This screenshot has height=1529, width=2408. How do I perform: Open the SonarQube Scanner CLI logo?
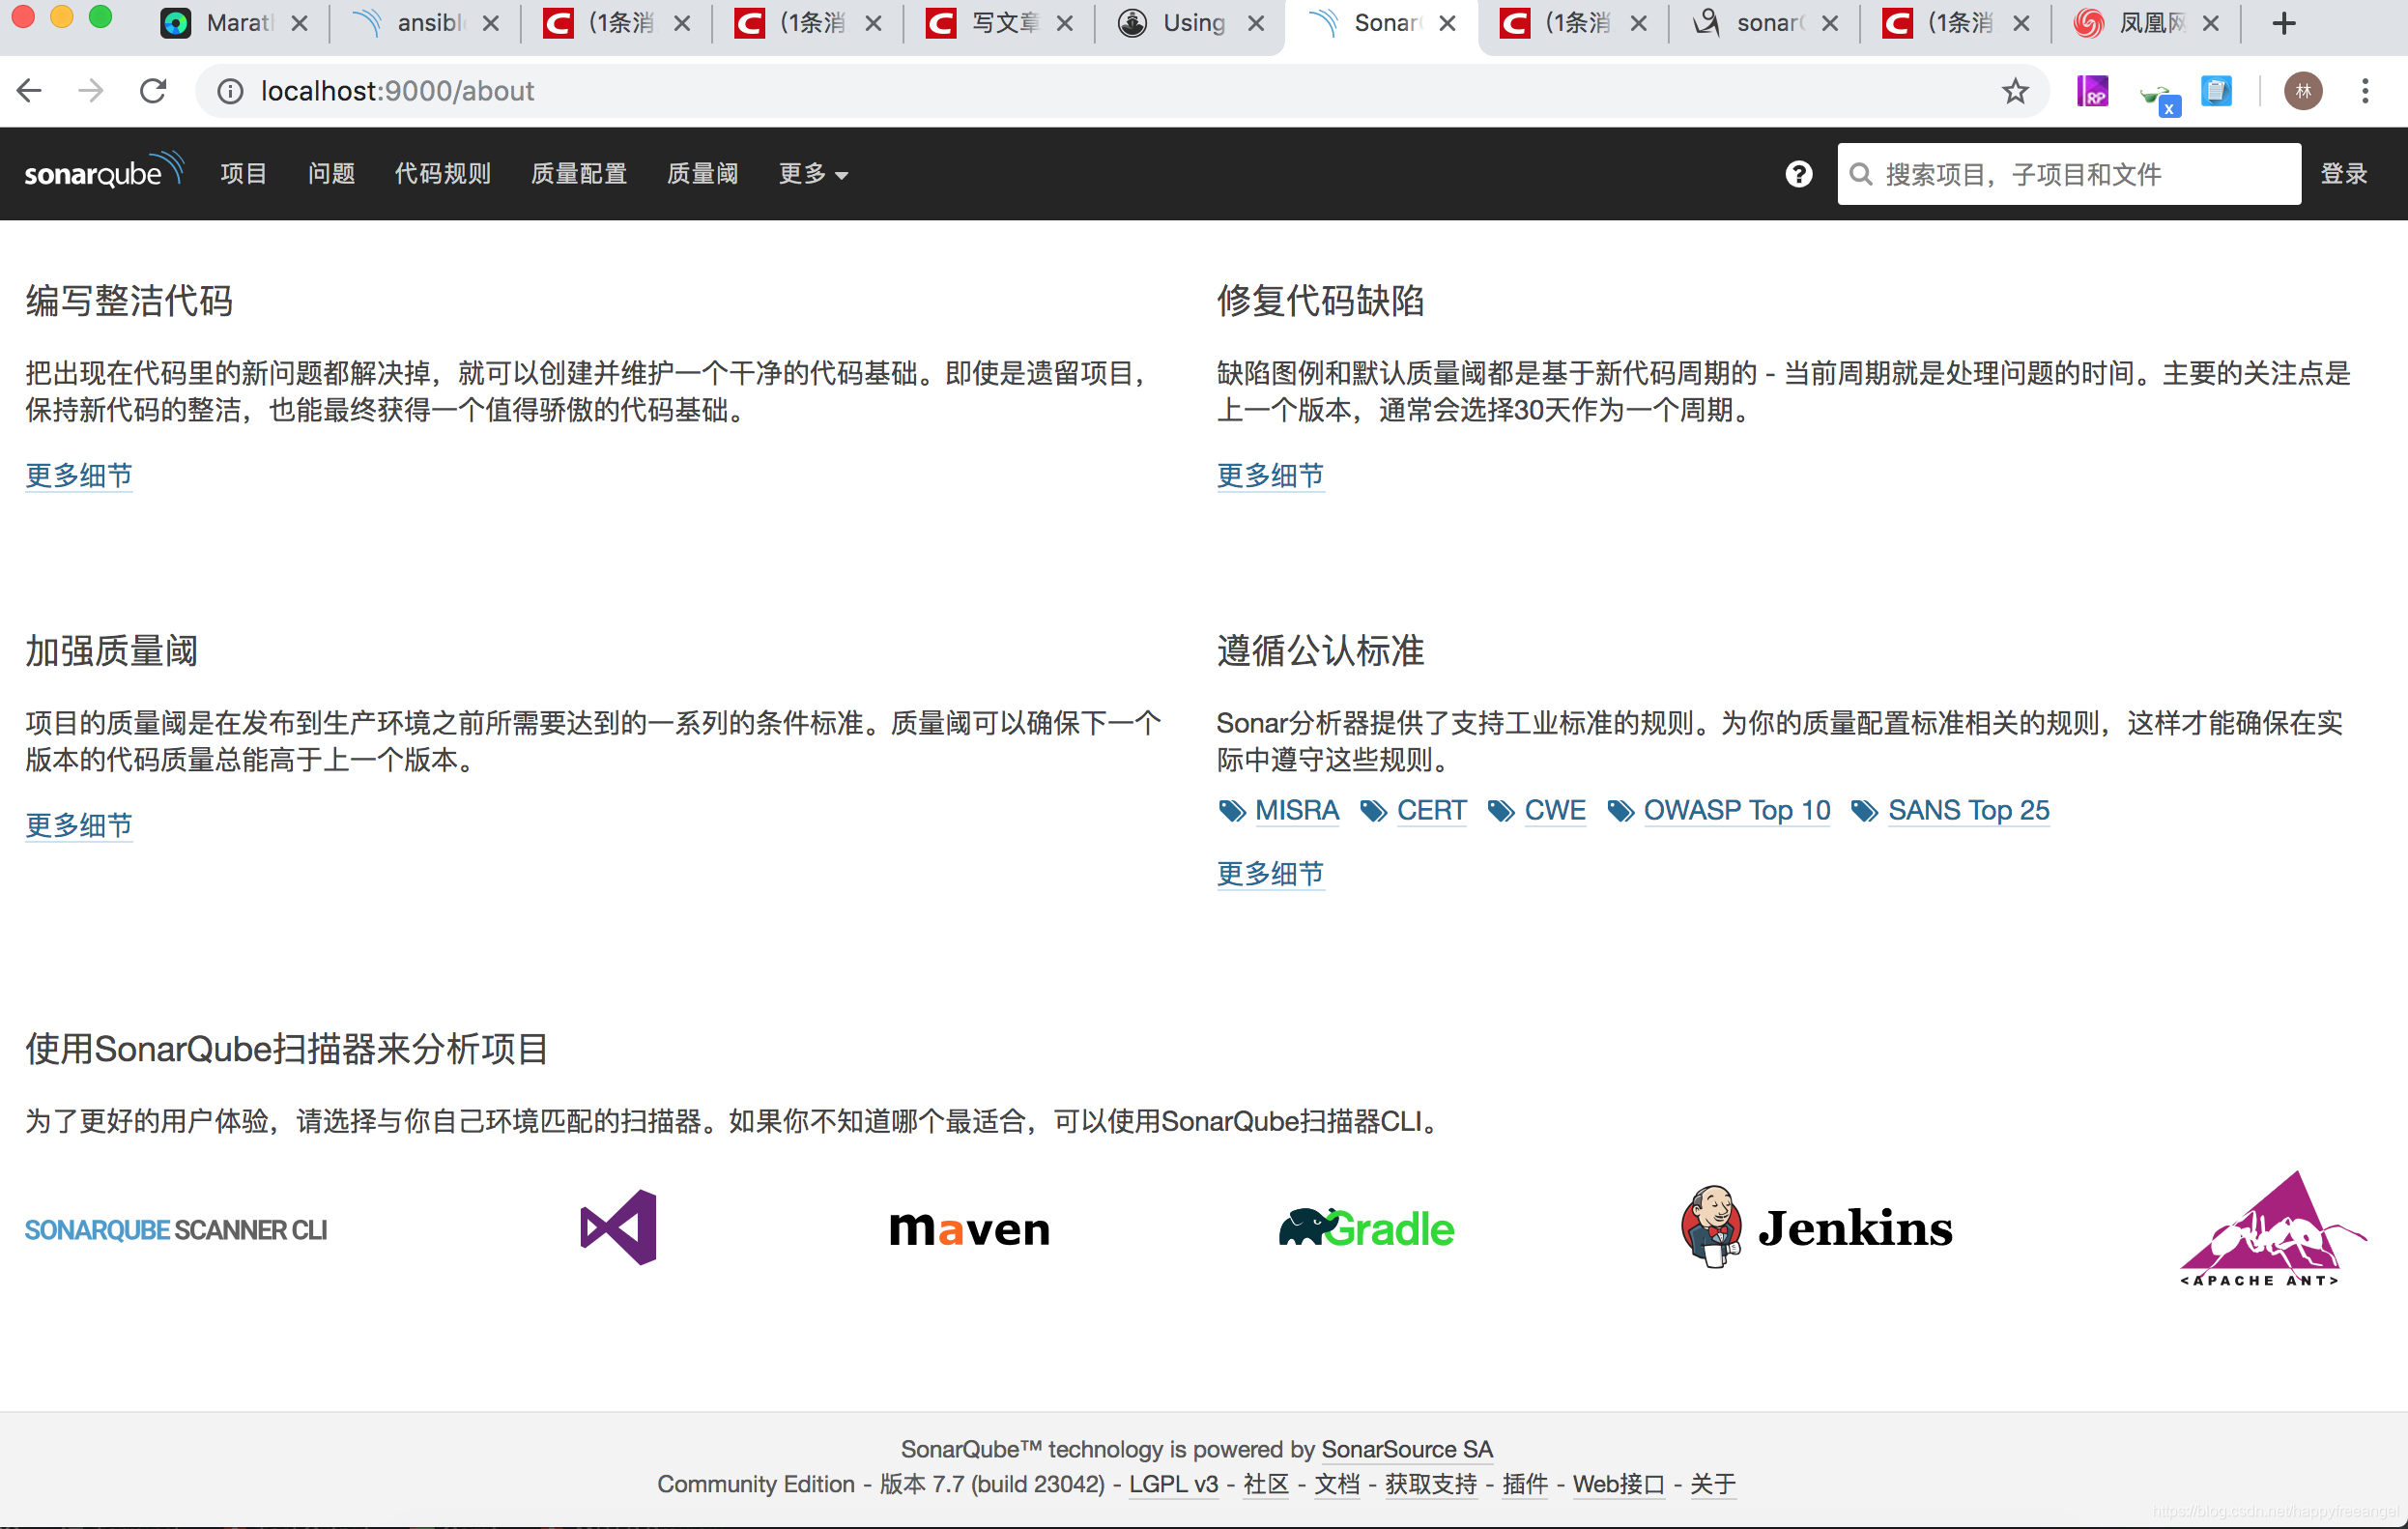[176, 1229]
